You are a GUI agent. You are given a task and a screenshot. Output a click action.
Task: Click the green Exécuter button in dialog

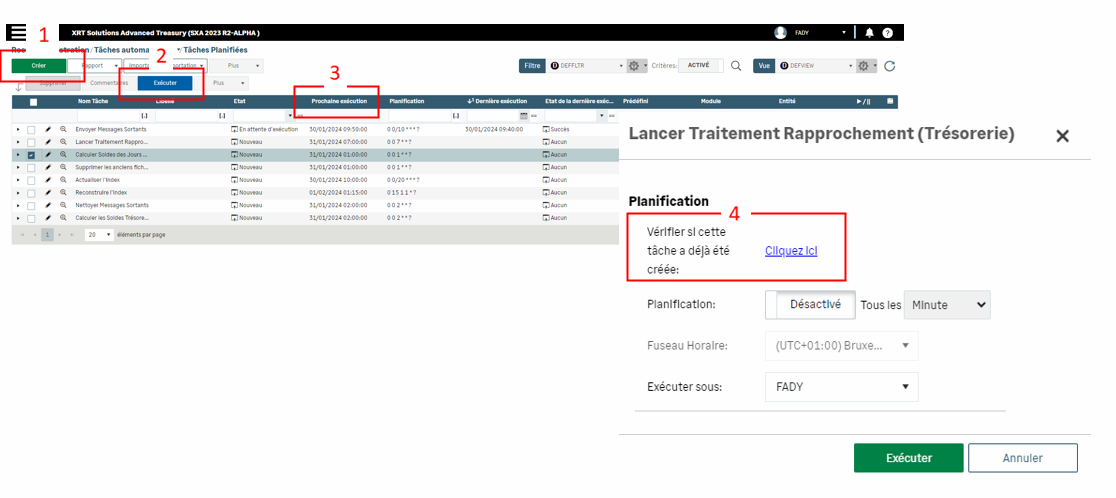[908, 458]
